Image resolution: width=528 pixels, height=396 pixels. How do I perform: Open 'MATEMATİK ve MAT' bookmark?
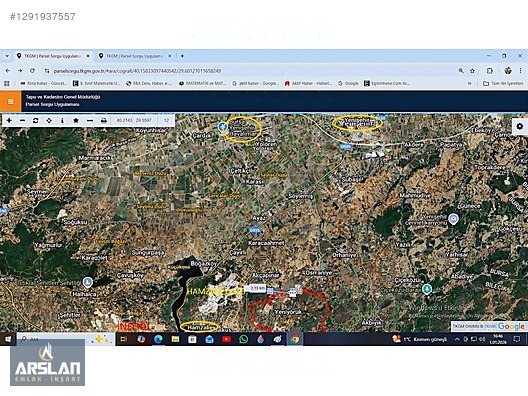(x=202, y=83)
